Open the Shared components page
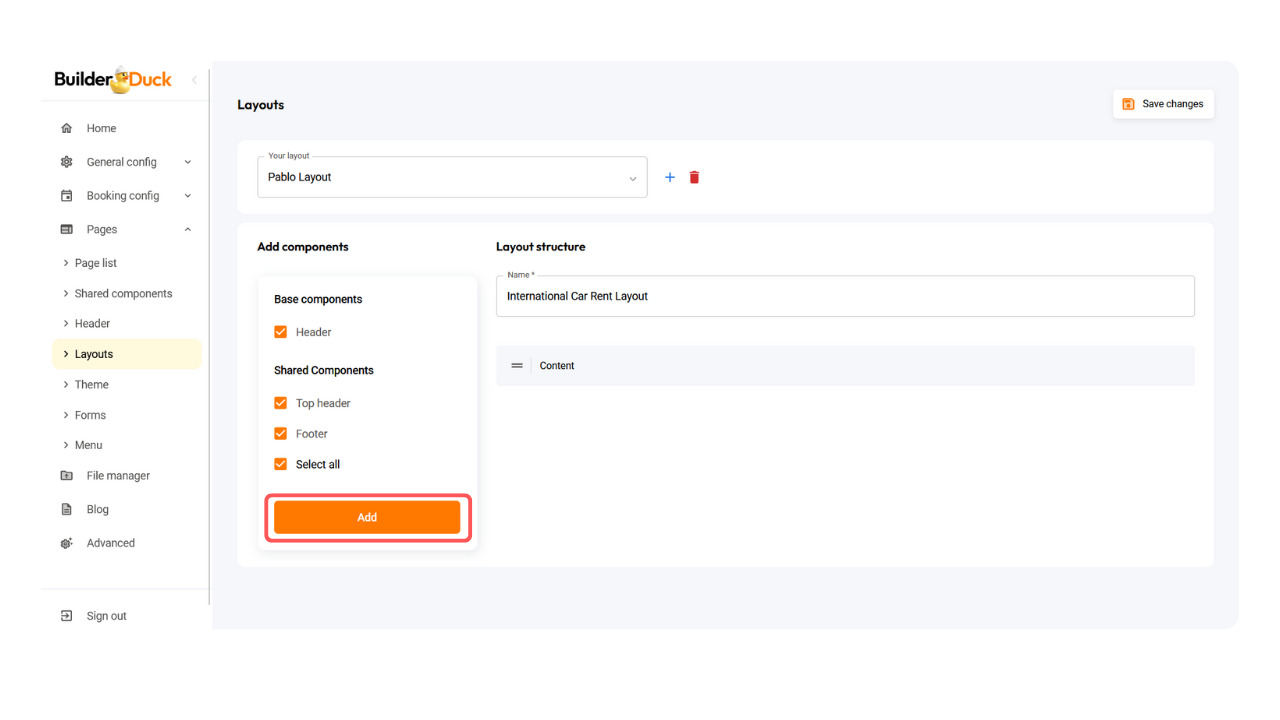 [x=123, y=294]
